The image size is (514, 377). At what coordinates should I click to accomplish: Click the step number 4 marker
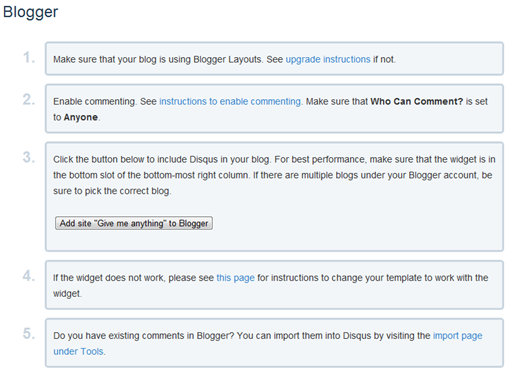coord(29,276)
